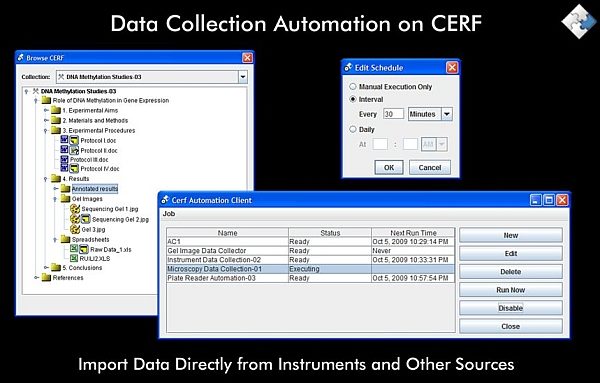Click the Excel icon for RUIJ2.XLS

74,258
